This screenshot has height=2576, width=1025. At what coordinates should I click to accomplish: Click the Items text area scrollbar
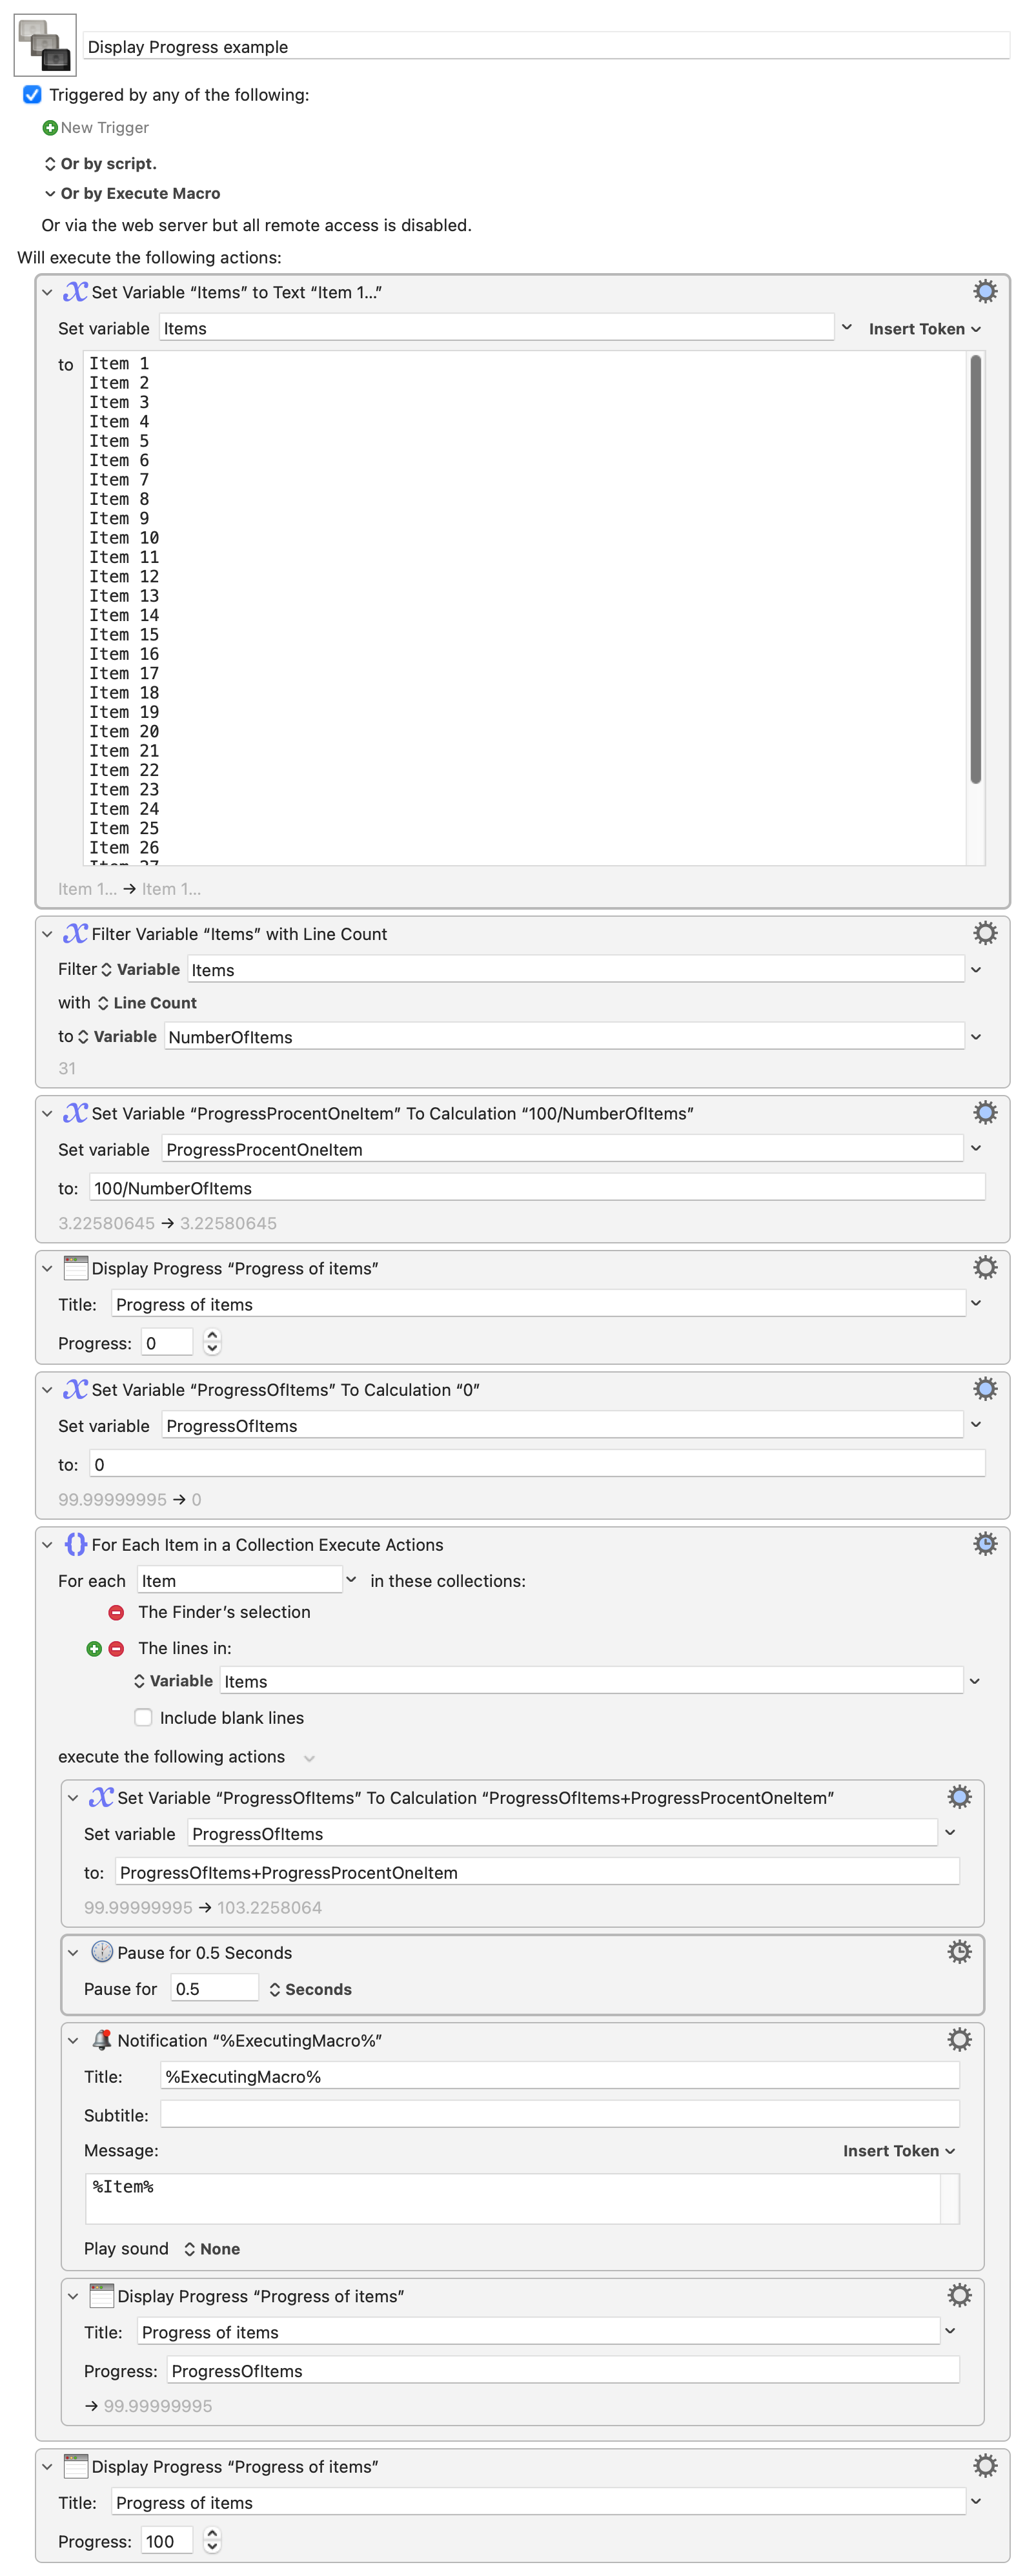(975, 569)
